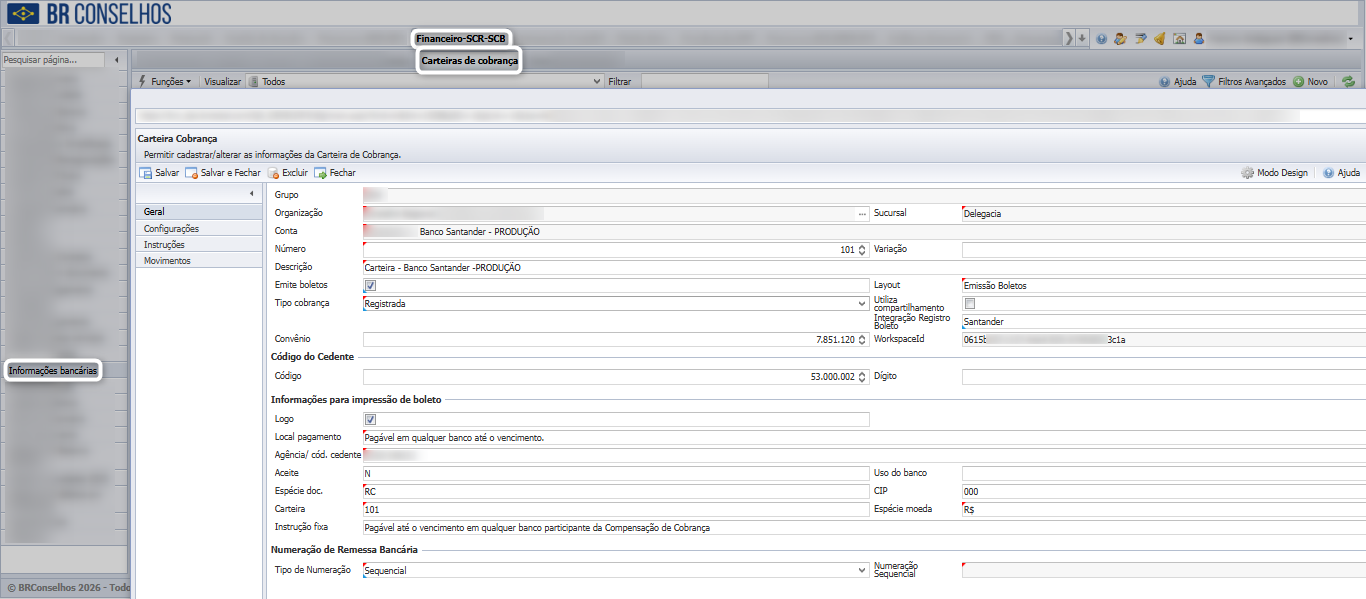Click Salvar e Fechar toolbar icon

click(191, 173)
